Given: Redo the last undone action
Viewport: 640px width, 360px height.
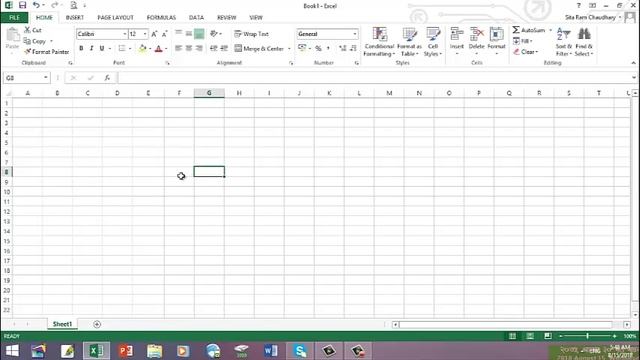Looking at the screenshot, I should point(55,5).
